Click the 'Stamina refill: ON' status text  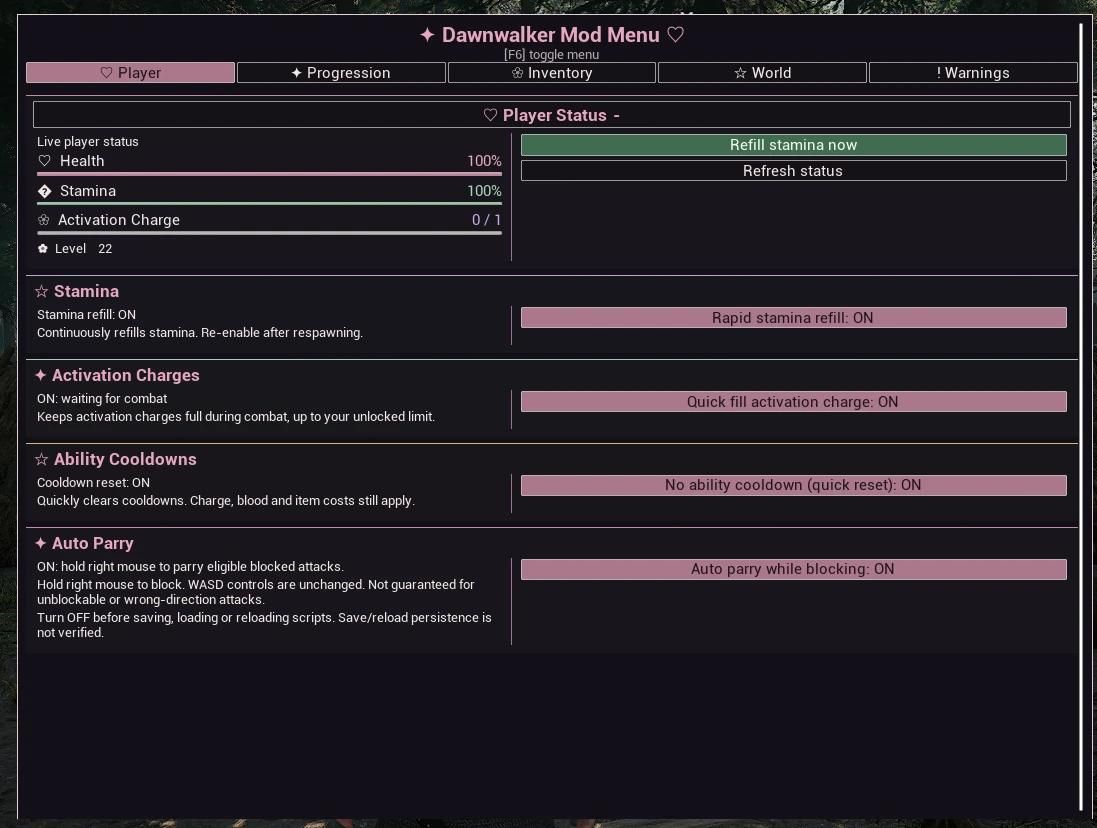pos(86,315)
